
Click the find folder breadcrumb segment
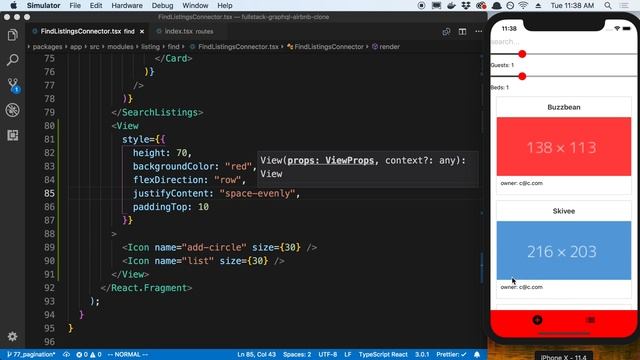click(x=173, y=47)
